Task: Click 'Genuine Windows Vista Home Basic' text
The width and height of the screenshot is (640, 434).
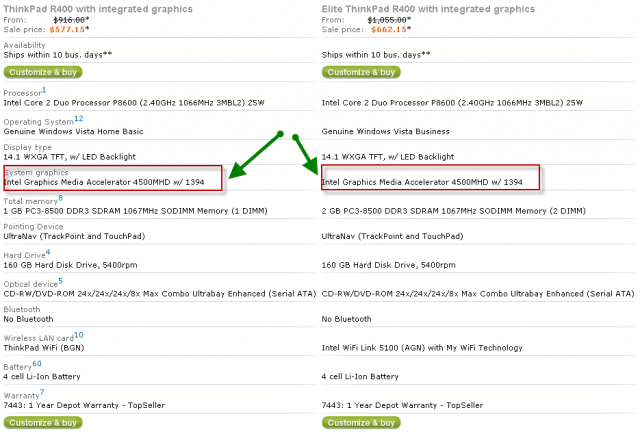Action: coord(73,131)
